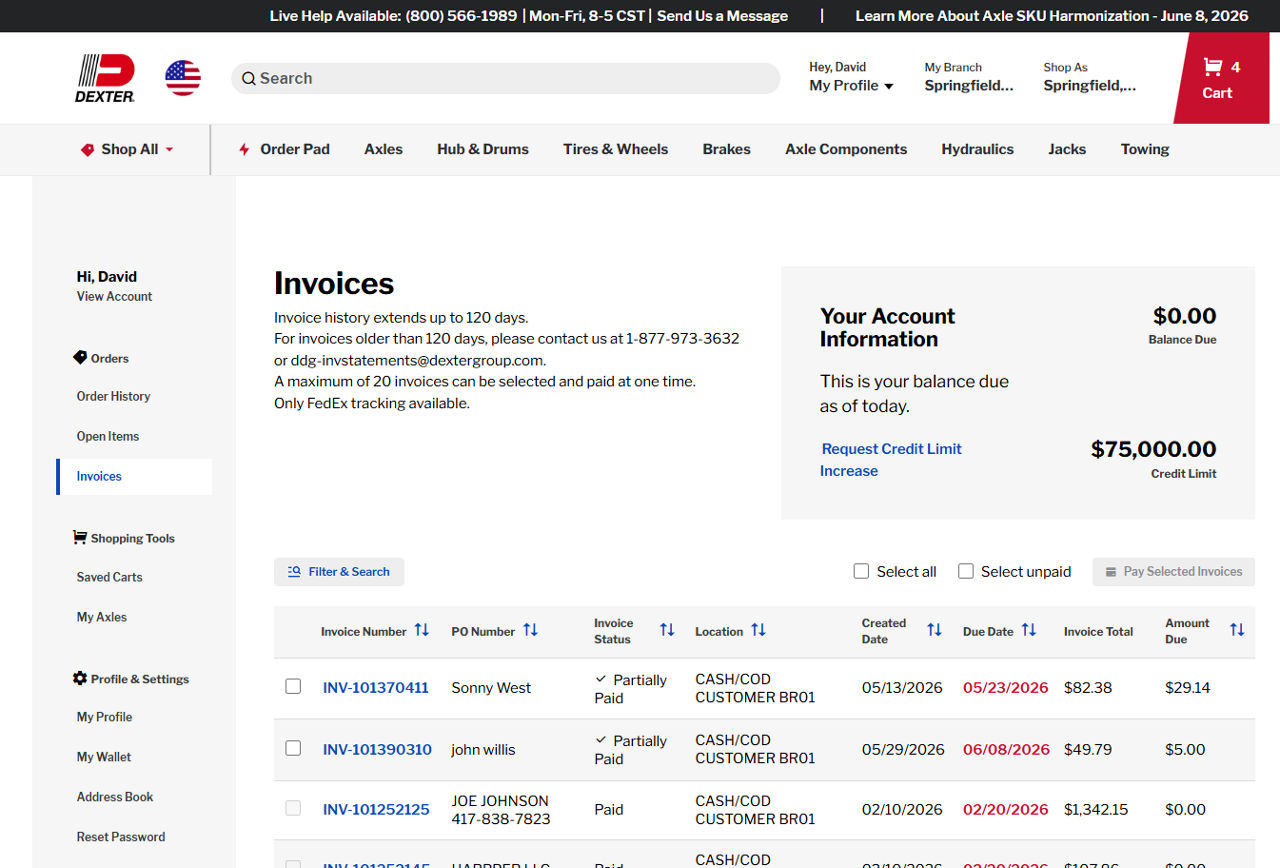Click Request Credit Limit Increase link
Image resolution: width=1280 pixels, height=868 pixels.
click(890, 460)
